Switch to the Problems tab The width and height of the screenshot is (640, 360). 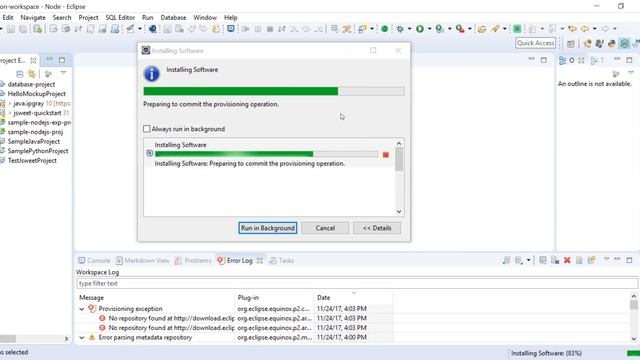coord(193,260)
